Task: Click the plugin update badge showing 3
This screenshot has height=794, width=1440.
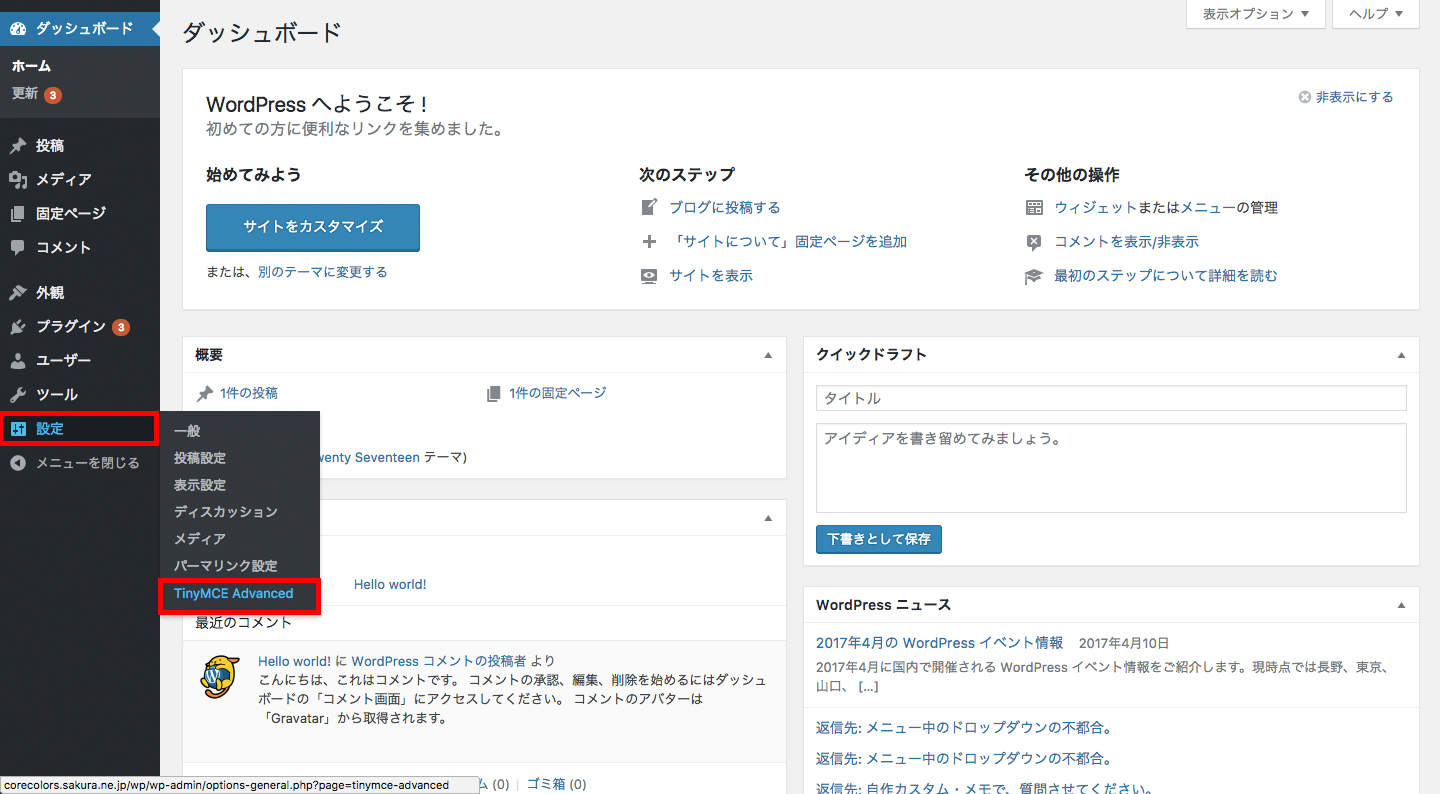Action: click(x=121, y=327)
